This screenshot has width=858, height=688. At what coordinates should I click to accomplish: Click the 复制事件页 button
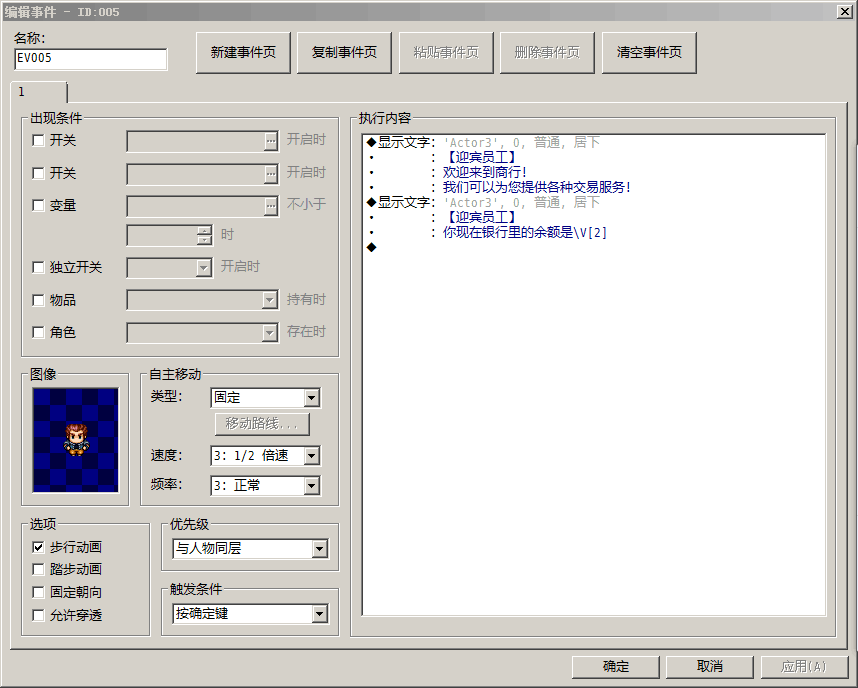(x=344, y=53)
